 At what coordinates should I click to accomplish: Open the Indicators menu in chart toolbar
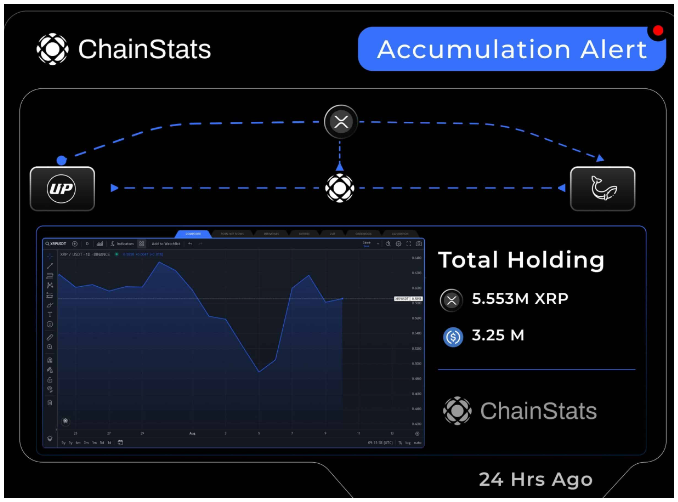(x=122, y=243)
